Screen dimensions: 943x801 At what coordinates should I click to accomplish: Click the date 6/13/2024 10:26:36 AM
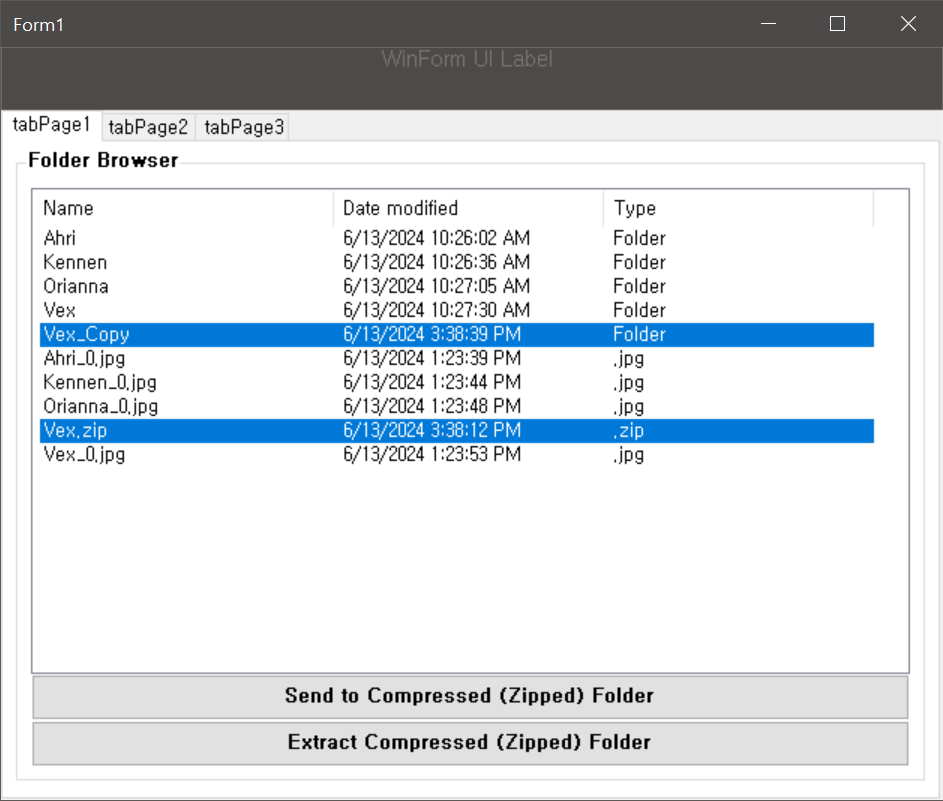(x=437, y=262)
